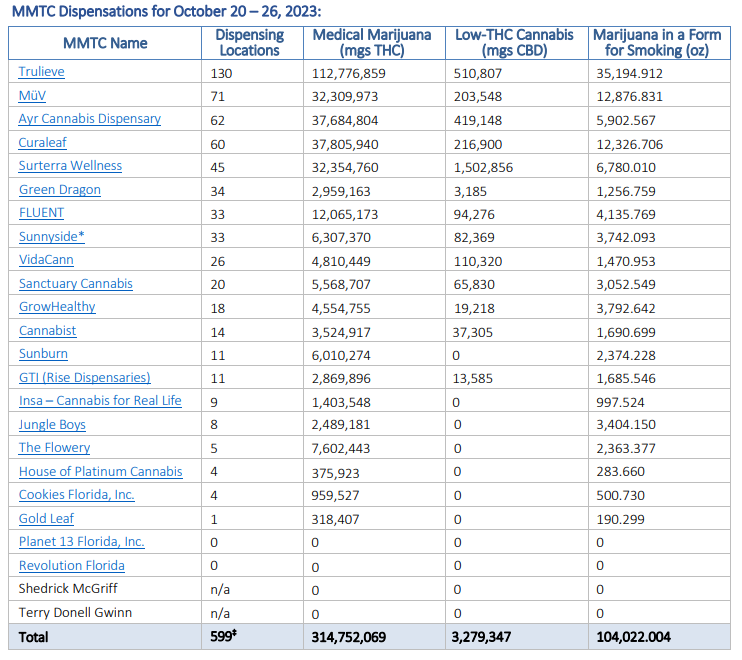Select Trulieve's 35,194.912 smoking value

click(629, 73)
